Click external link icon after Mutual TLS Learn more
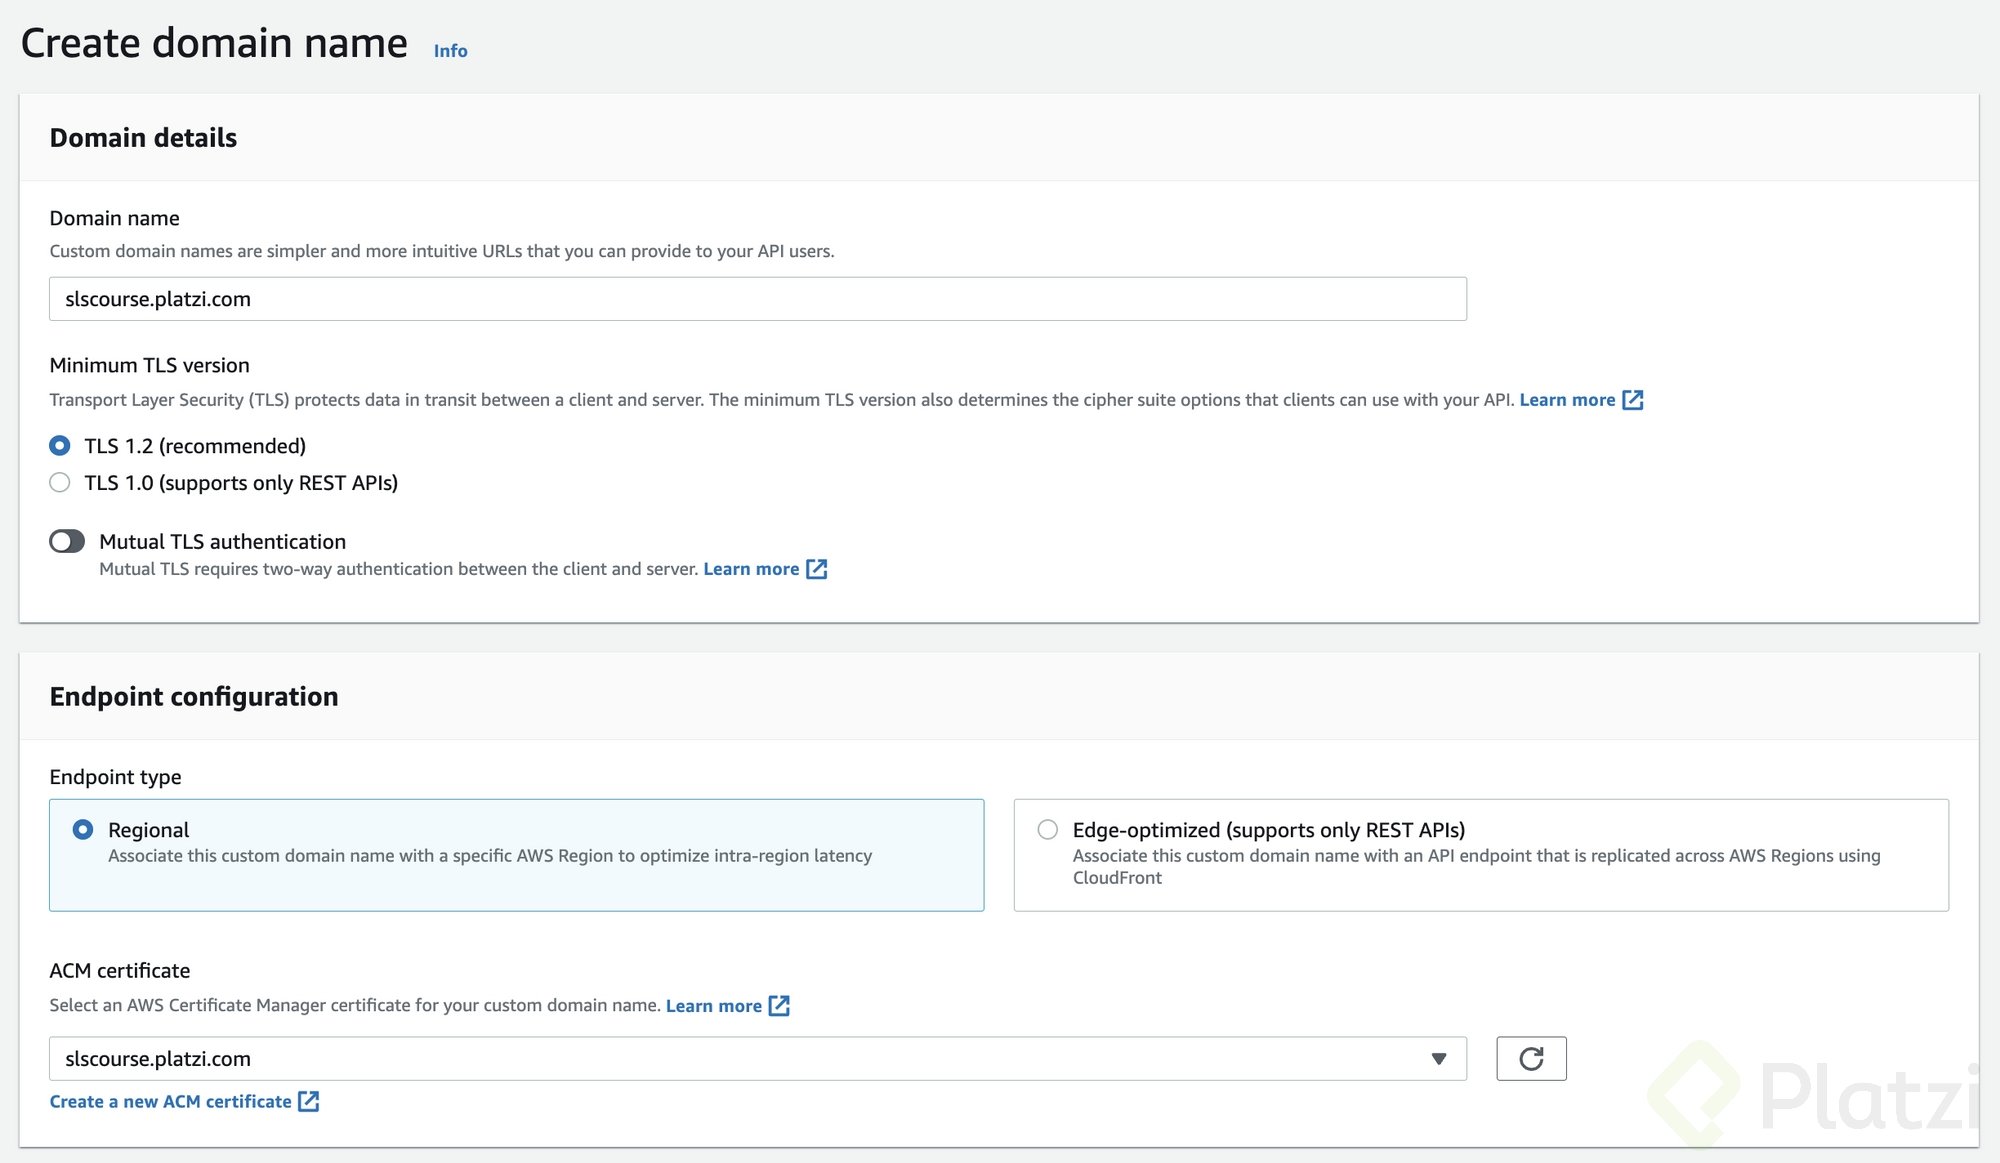This screenshot has height=1163, width=2000. point(816,568)
